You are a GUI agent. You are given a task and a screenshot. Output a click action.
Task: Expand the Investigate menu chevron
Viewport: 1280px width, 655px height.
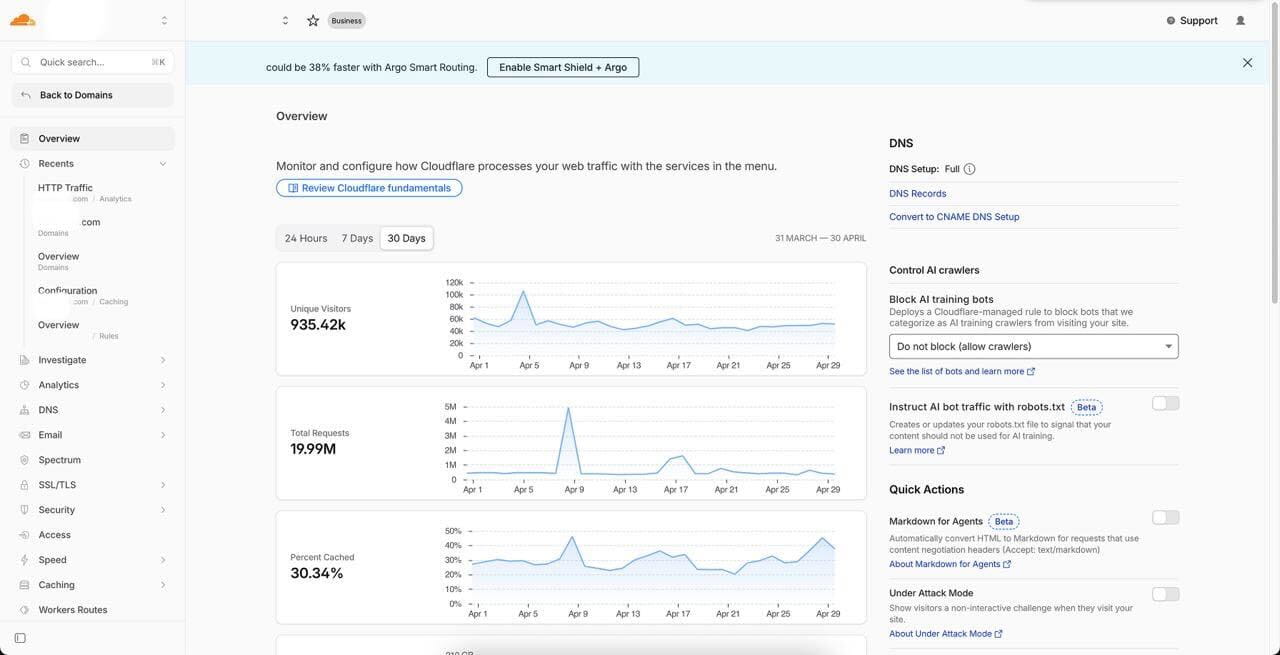[x=163, y=360]
